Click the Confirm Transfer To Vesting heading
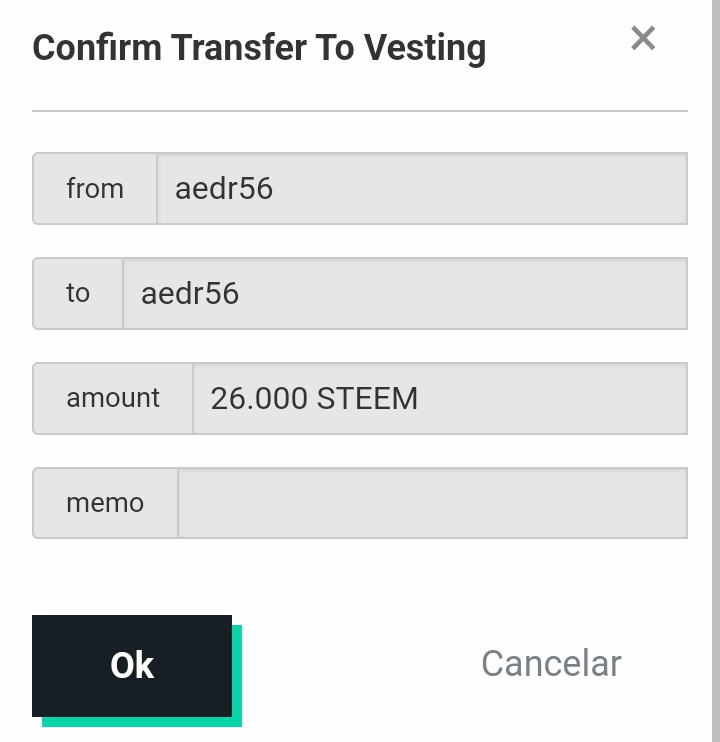Image resolution: width=720 pixels, height=742 pixels. click(259, 47)
